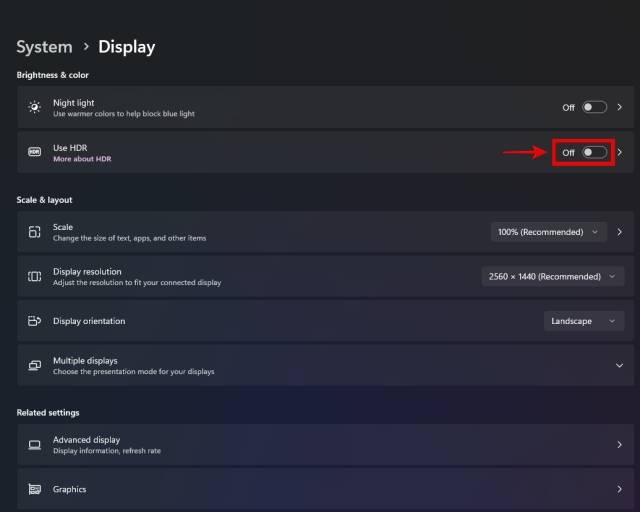Open the Scale percentage dropdown
640x512 pixels.
[x=549, y=232]
